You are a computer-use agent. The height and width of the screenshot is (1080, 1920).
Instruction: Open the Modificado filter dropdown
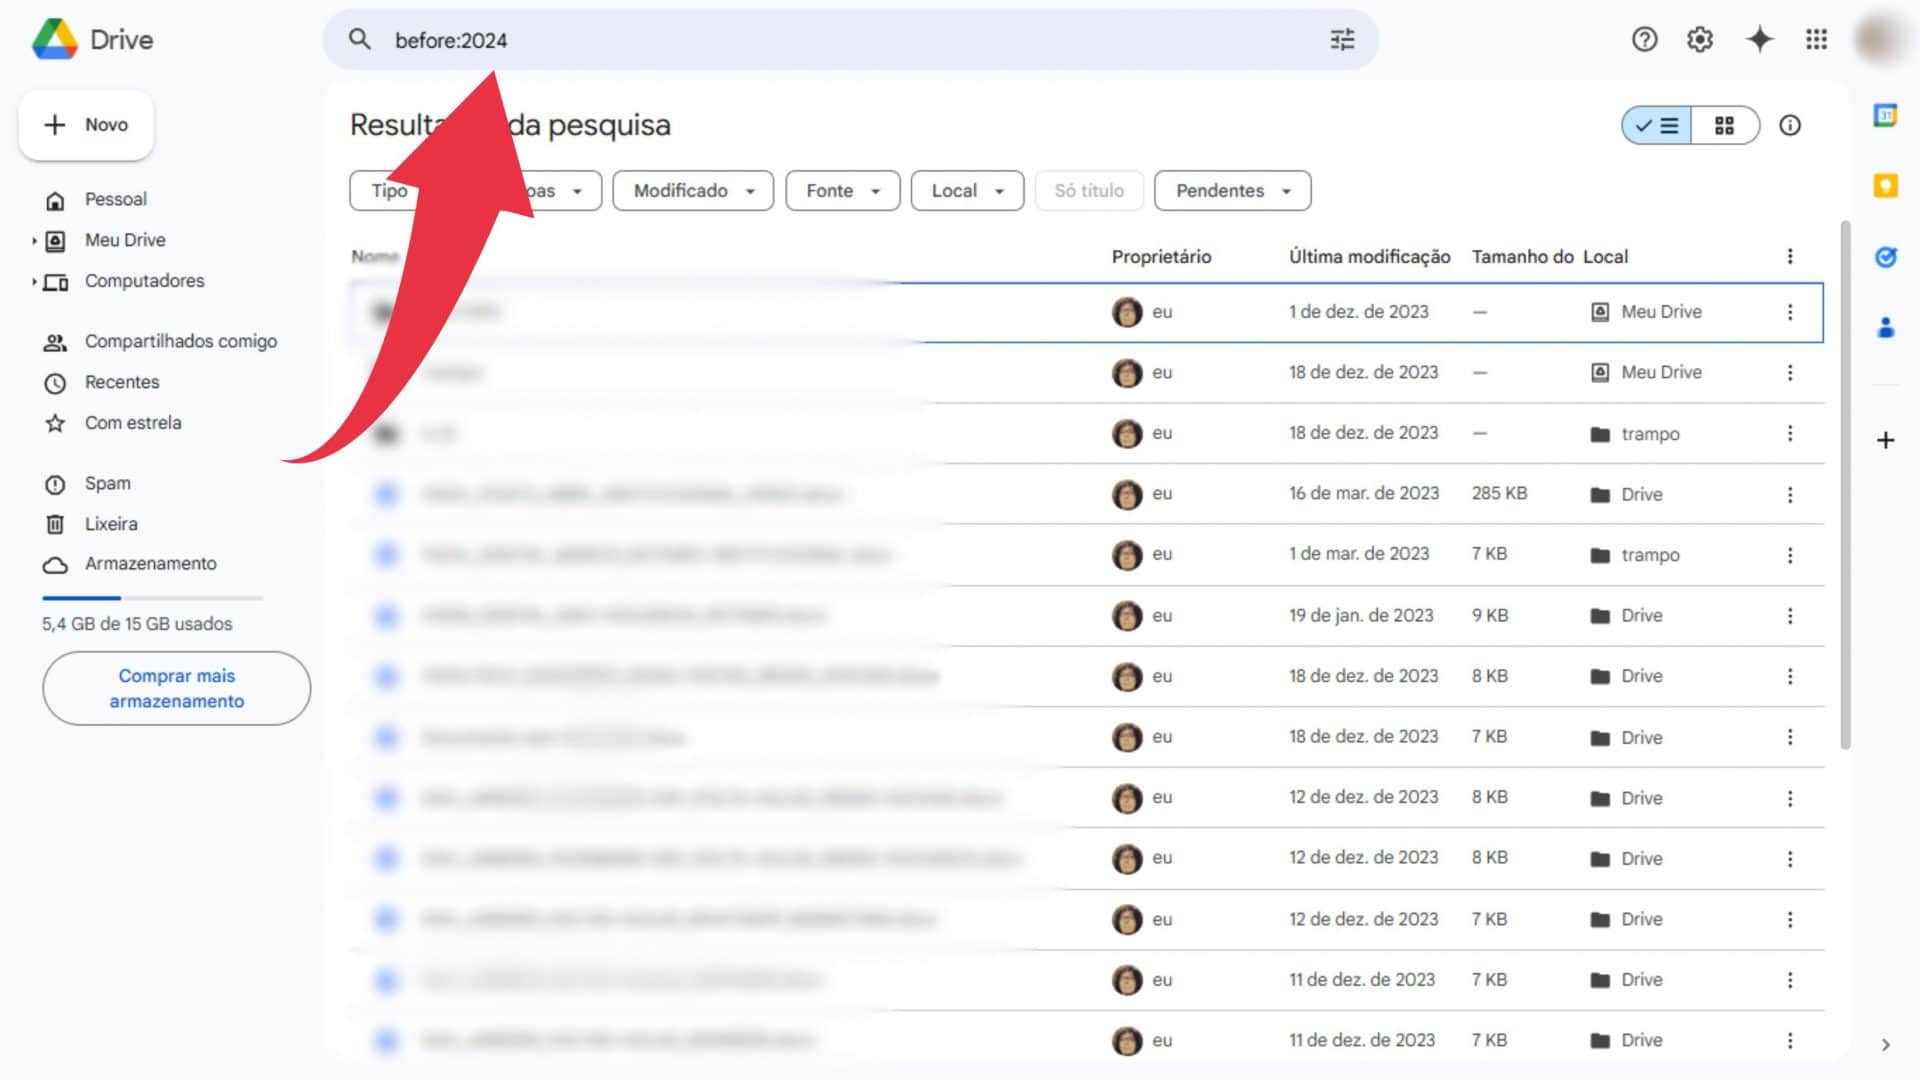[692, 190]
